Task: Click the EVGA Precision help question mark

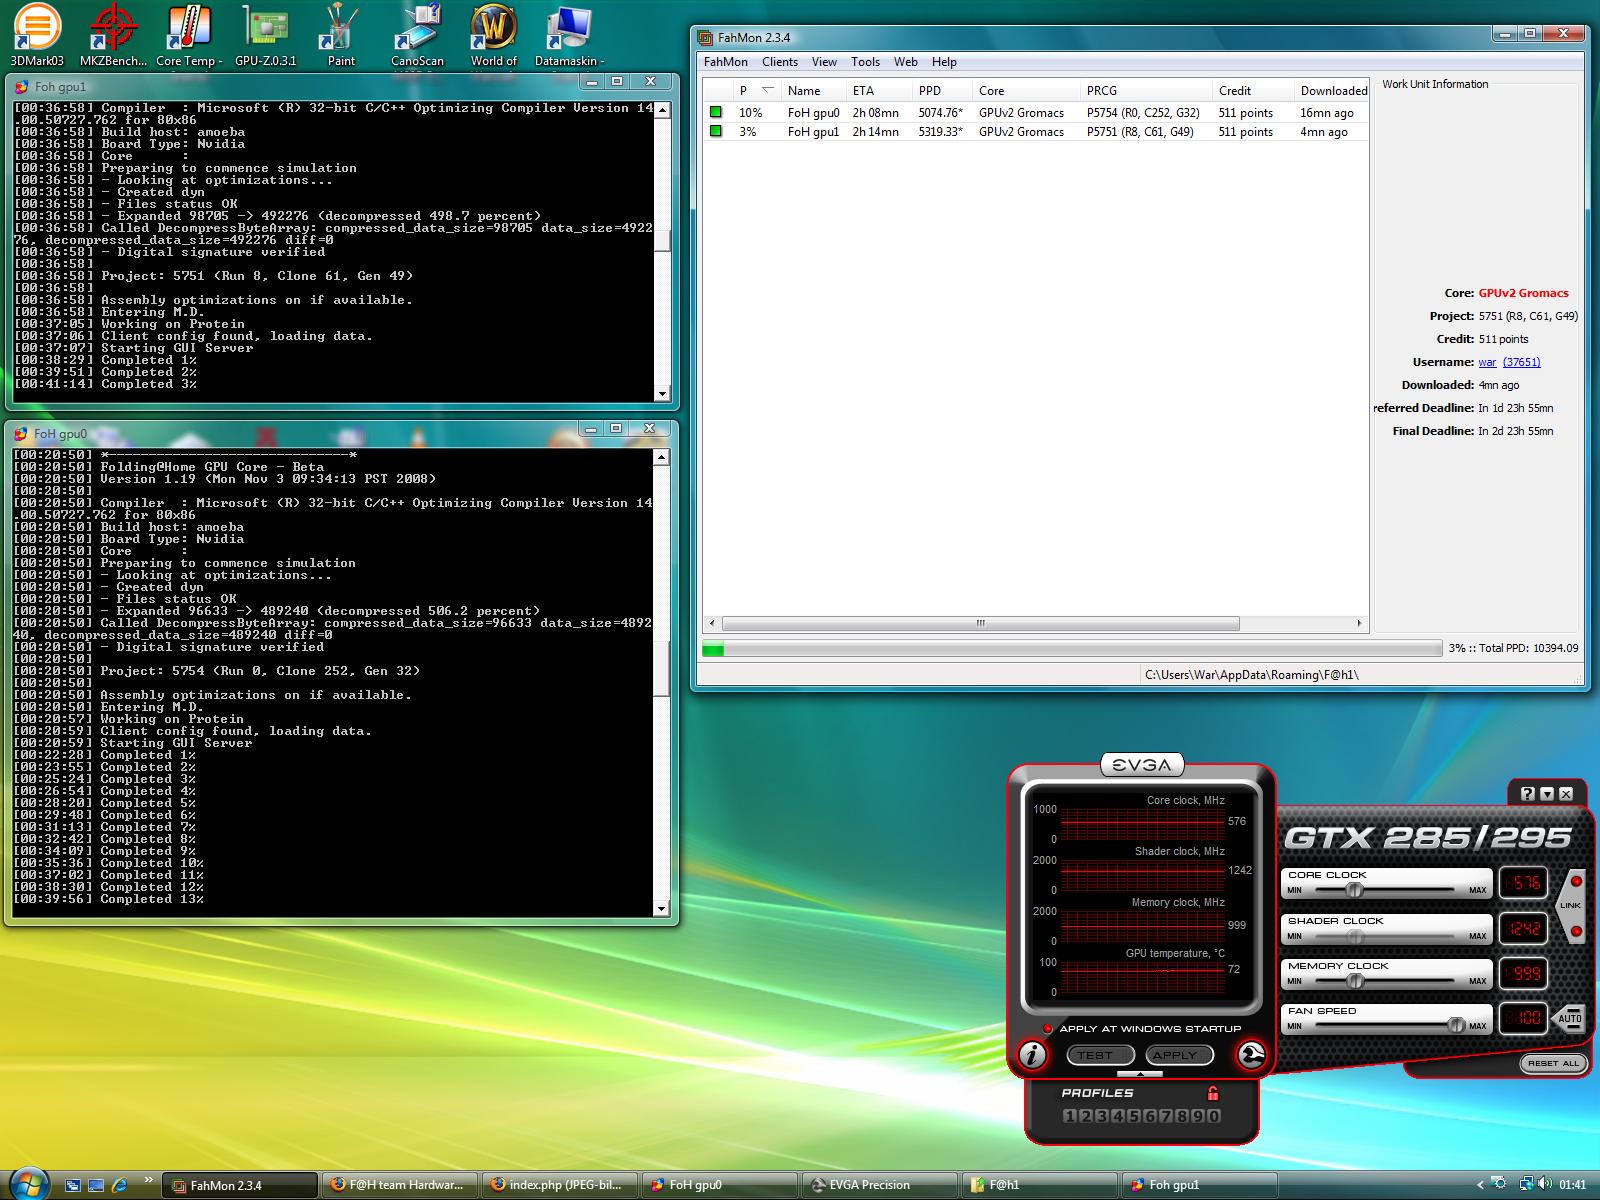Action: coord(1527,793)
